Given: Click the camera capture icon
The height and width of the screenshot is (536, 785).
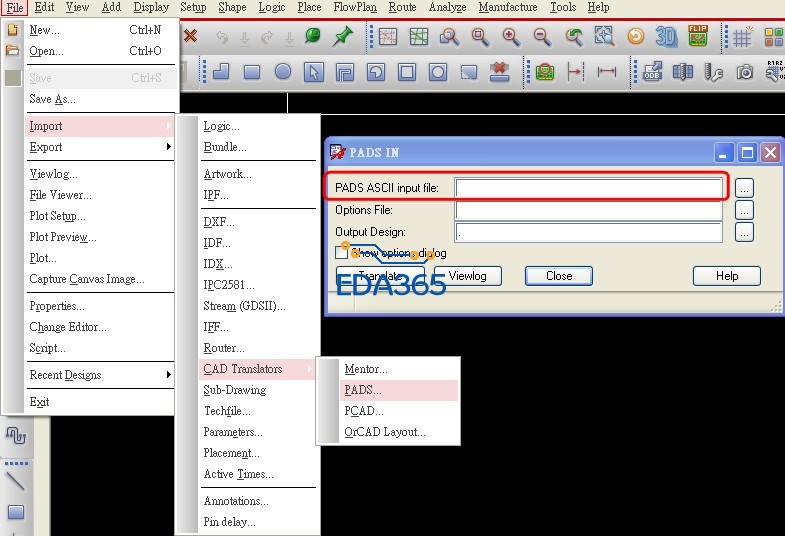Looking at the screenshot, I should coord(744,73).
